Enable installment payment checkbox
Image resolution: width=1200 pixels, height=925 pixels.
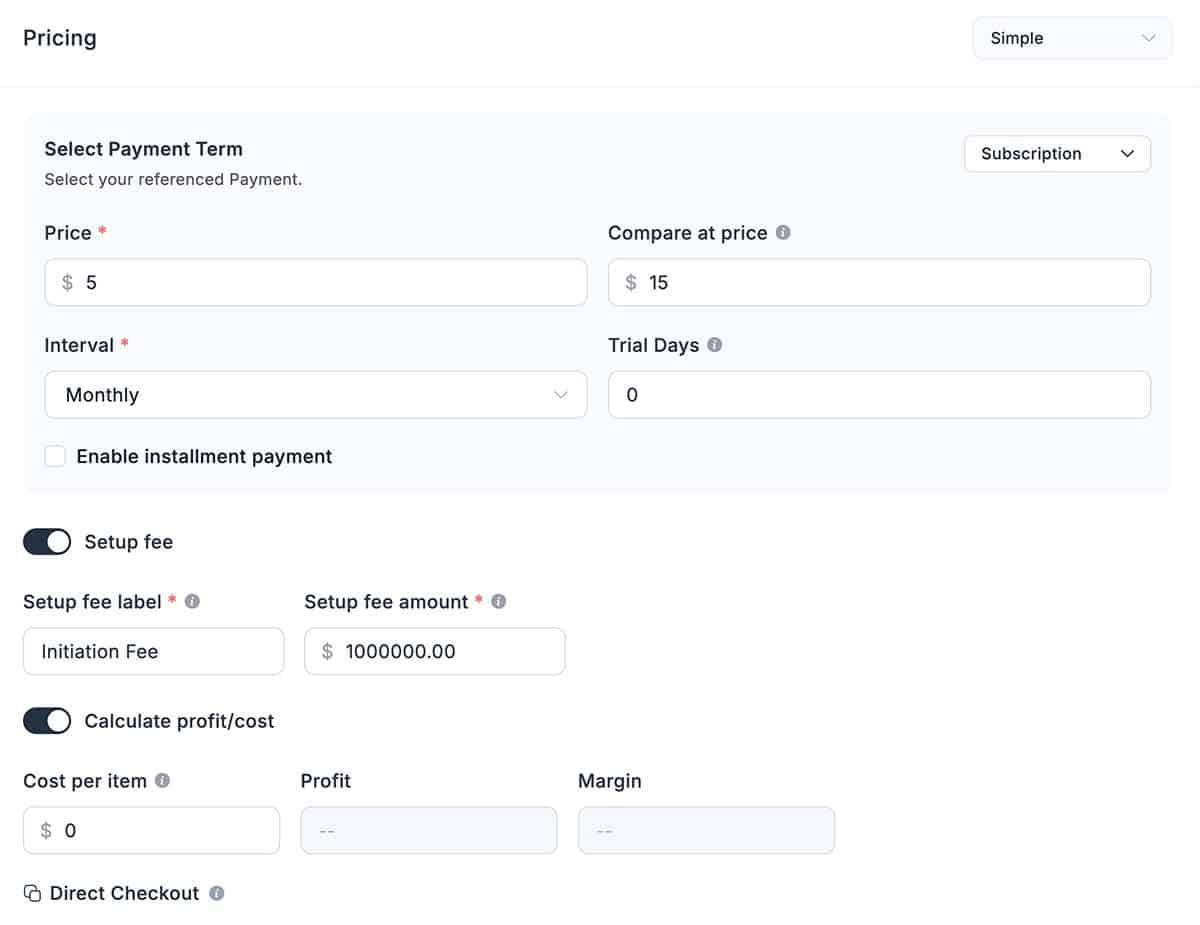[55, 456]
